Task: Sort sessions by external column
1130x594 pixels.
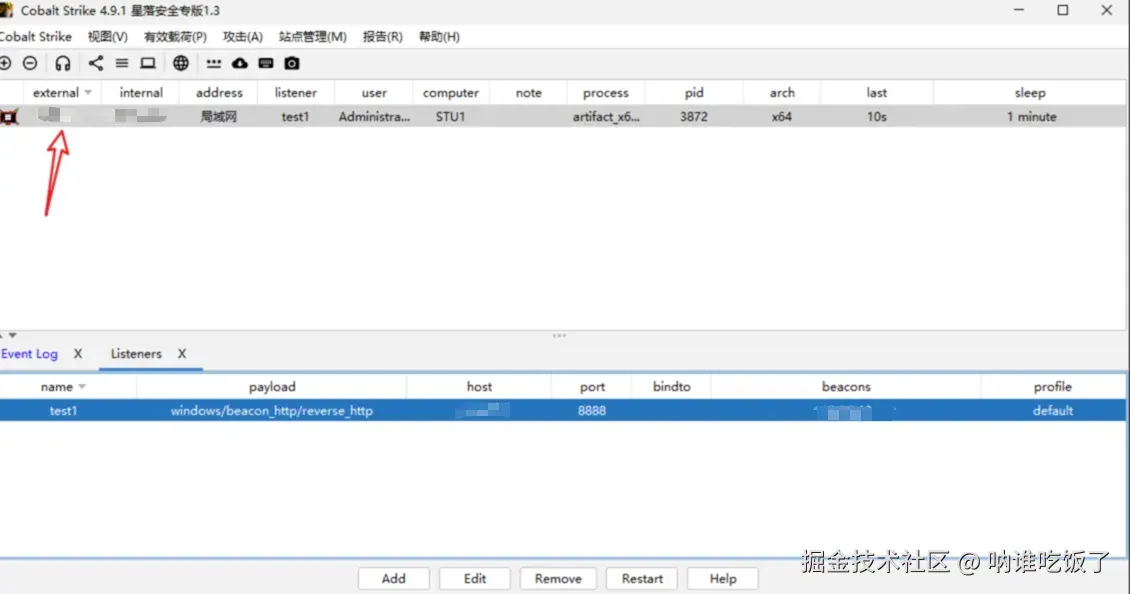Action: [62, 93]
